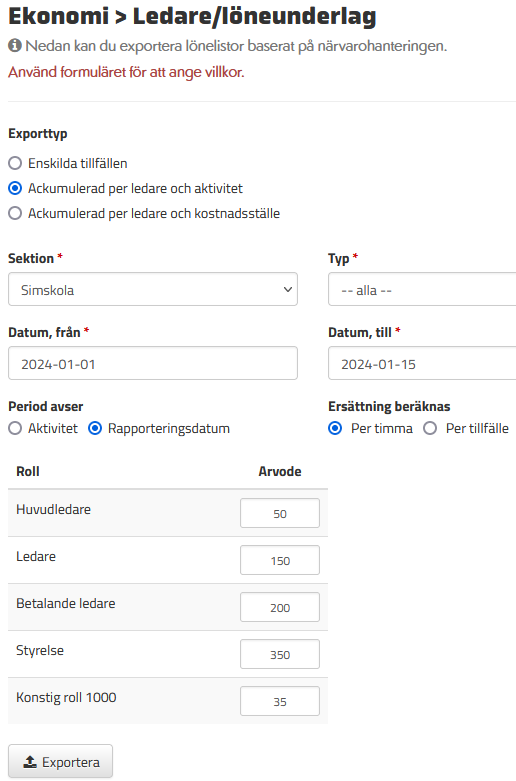Click the Datum, från date field
The height and width of the screenshot is (781, 516).
pos(153,364)
